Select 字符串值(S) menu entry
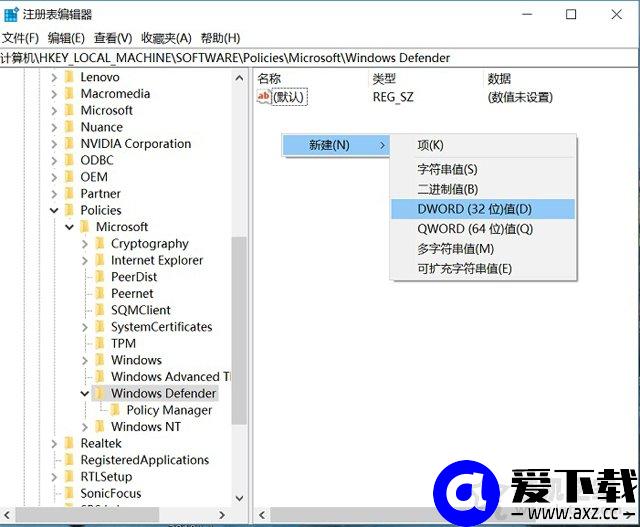This screenshot has width=640, height=527. pyautogui.click(x=483, y=169)
